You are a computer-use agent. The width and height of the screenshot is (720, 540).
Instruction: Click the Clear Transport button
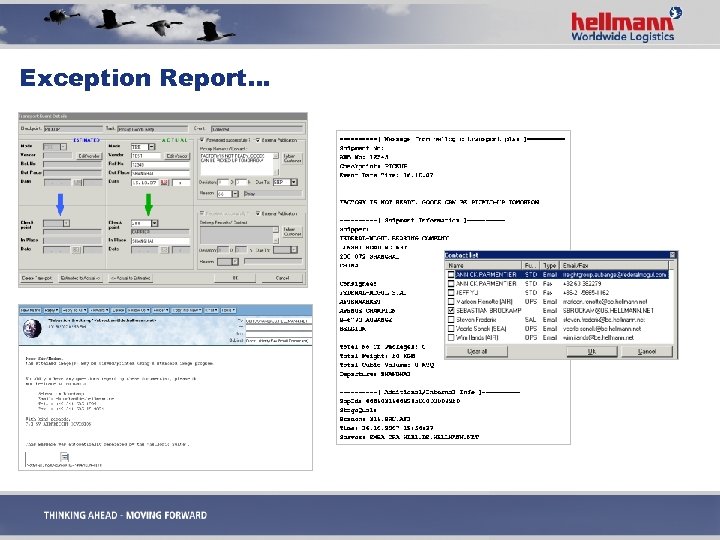tap(37, 278)
